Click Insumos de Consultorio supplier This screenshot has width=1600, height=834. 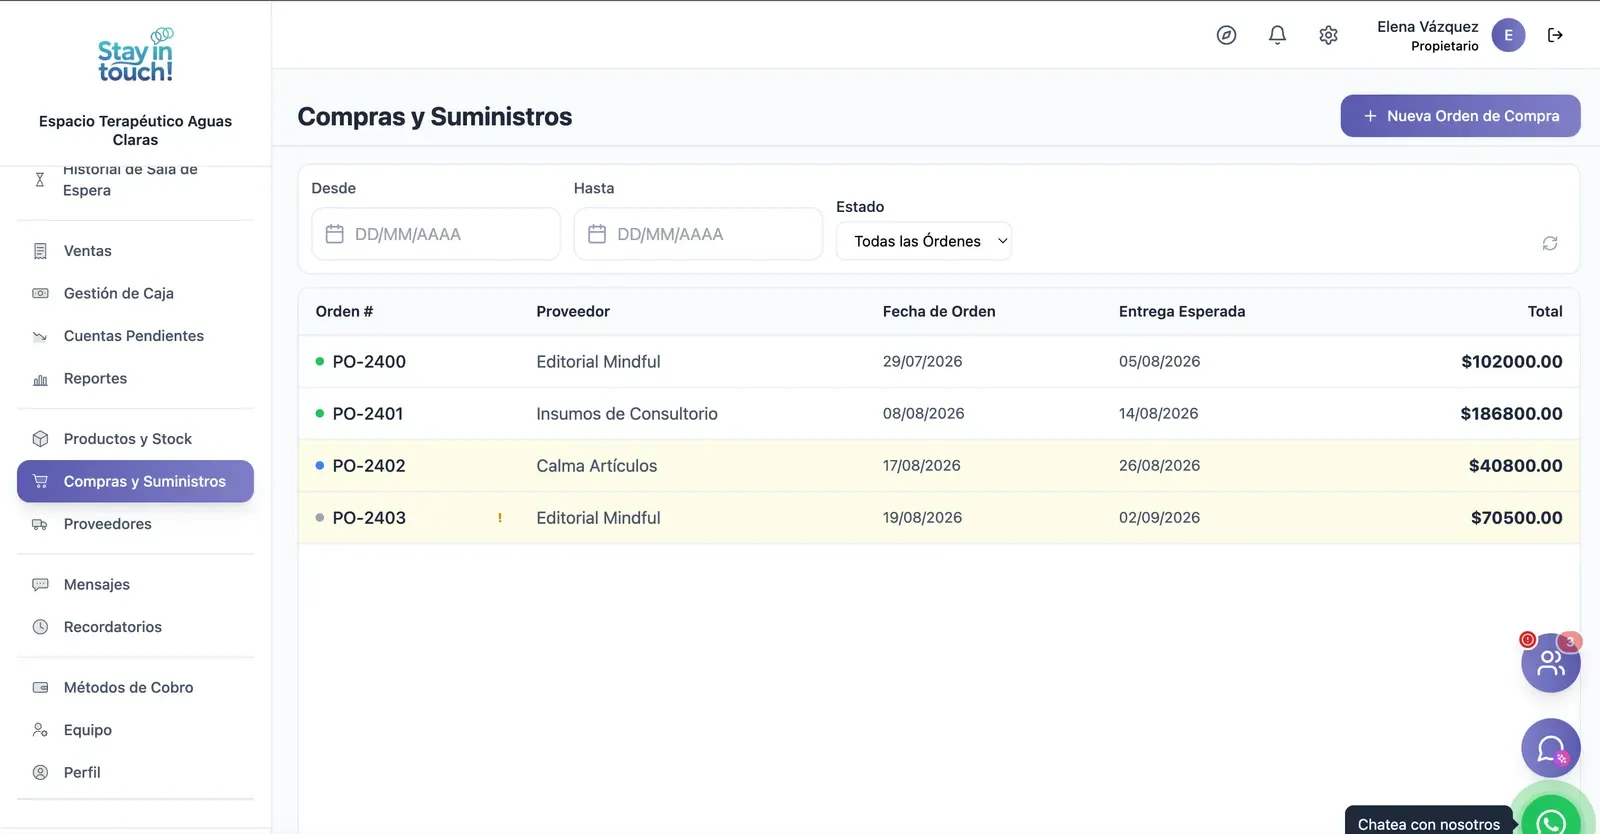click(x=627, y=414)
